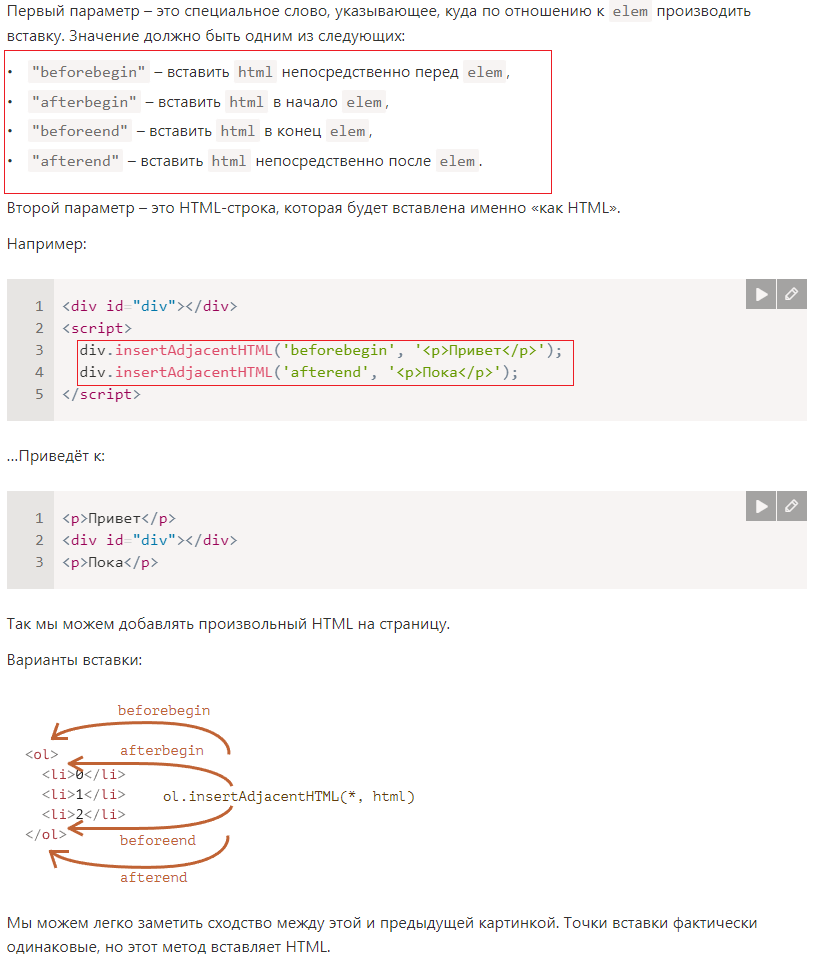The width and height of the screenshot is (827, 962).
Task: Click the paragraph starting "Второй параметр"
Action: click(x=313, y=208)
